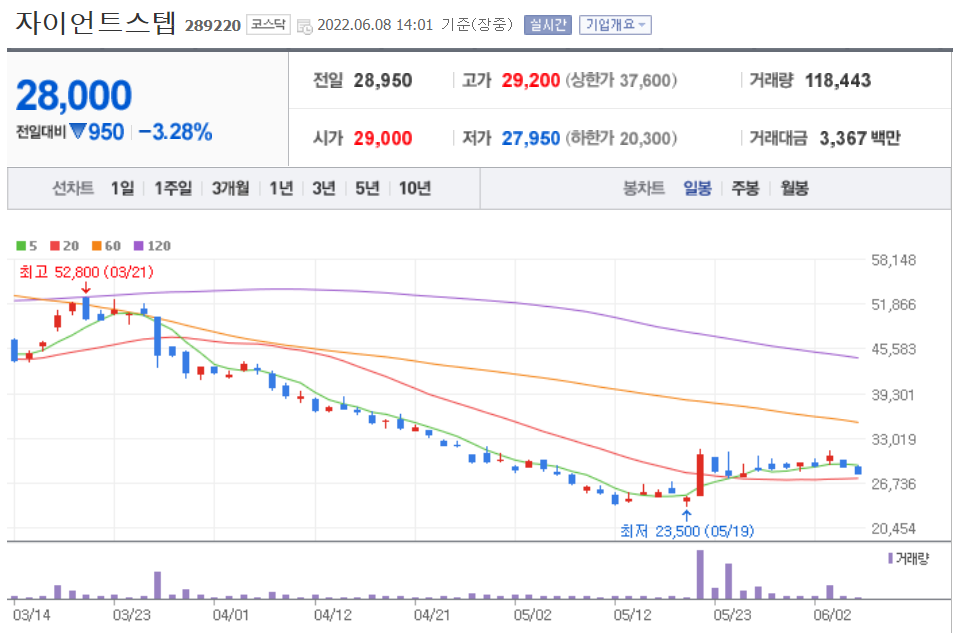Click the 전일 28,950 value
Viewport: 953px width, 633px height.
(383, 80)
